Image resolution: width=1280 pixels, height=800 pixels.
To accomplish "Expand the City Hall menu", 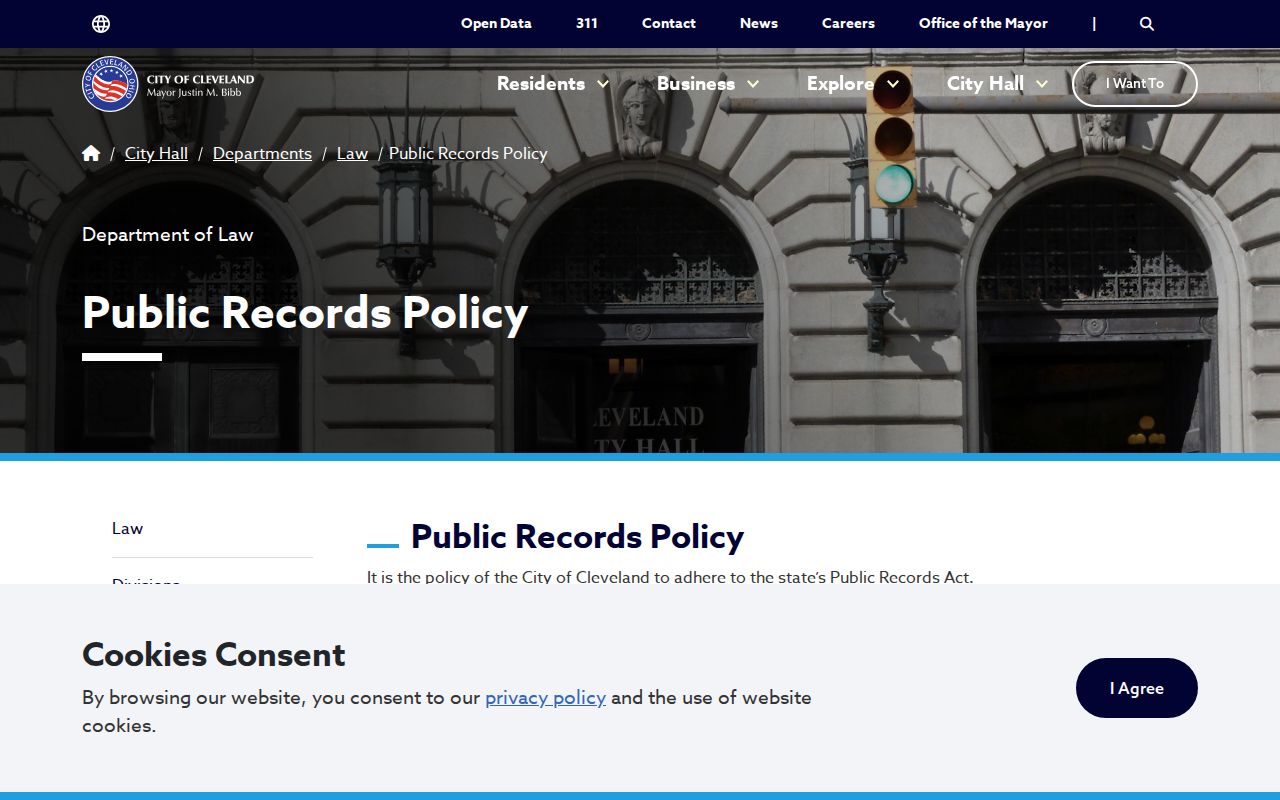I will [x=997, y=84].
